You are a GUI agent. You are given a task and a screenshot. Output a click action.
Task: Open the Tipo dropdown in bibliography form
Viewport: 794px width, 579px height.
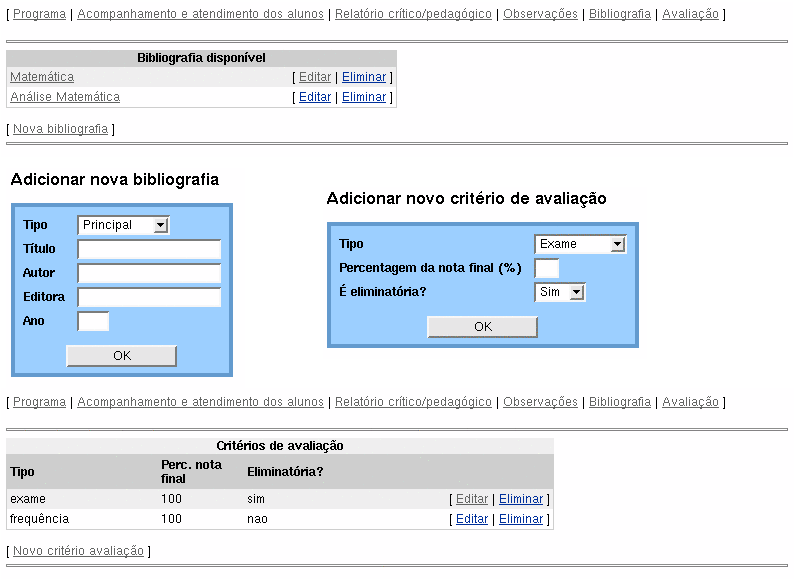coord(123,225)
